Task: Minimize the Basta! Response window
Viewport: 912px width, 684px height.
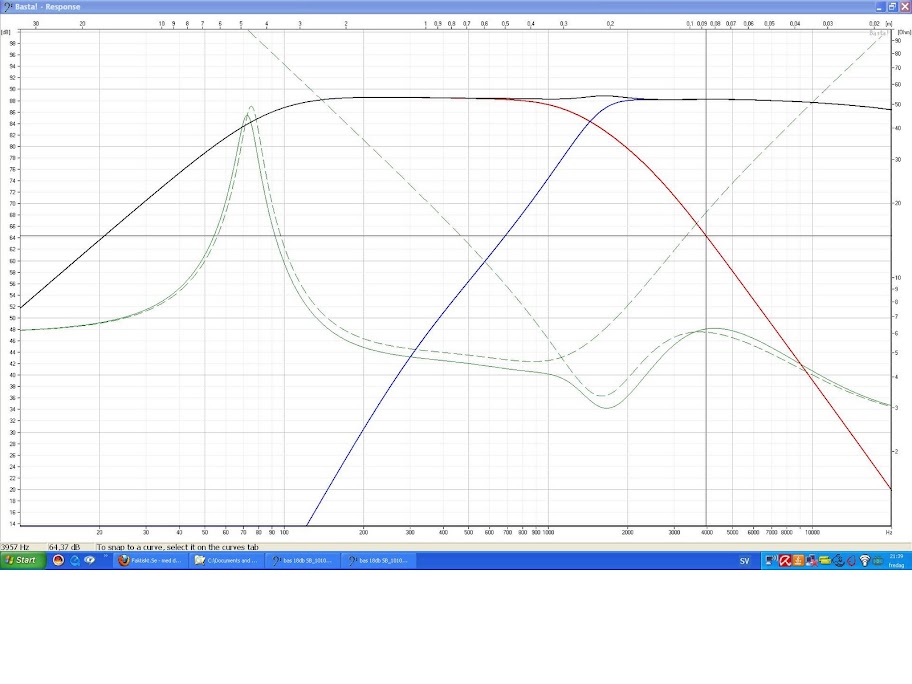Action: click(x=880, y=6)
